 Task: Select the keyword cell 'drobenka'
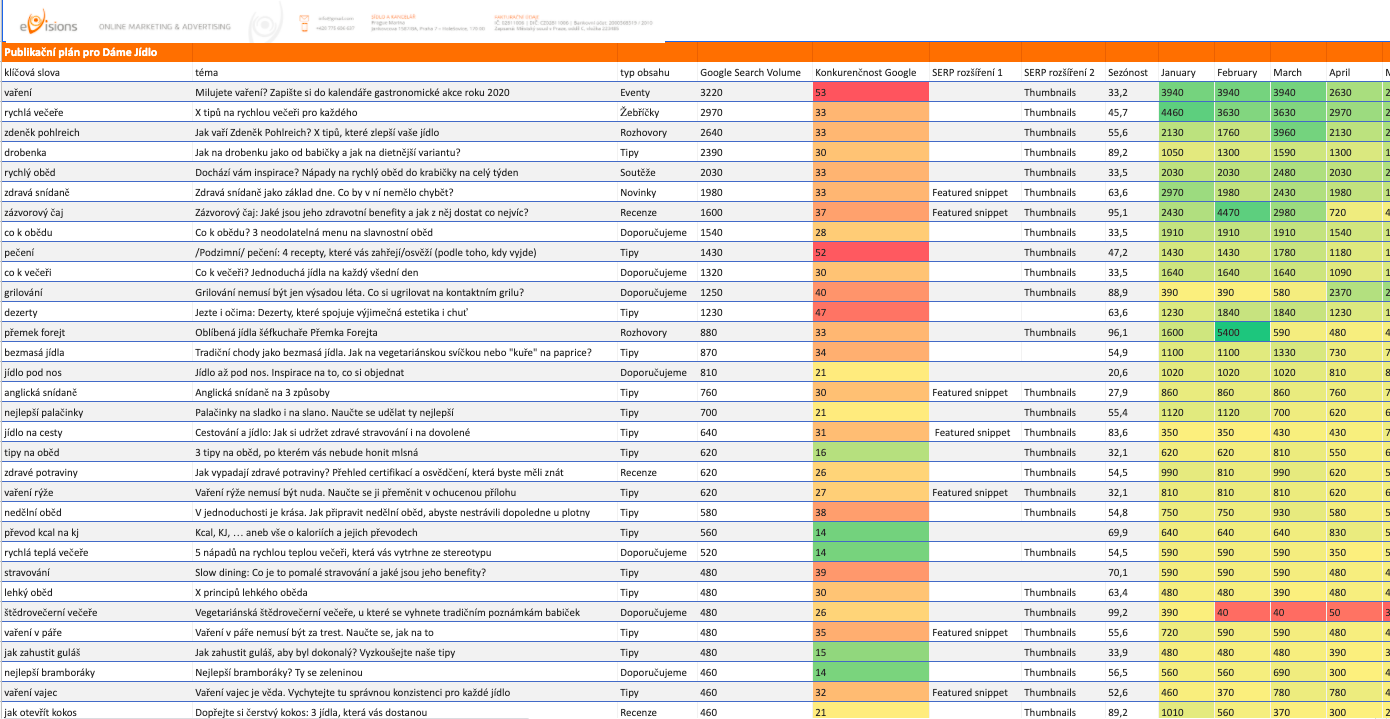96,152
